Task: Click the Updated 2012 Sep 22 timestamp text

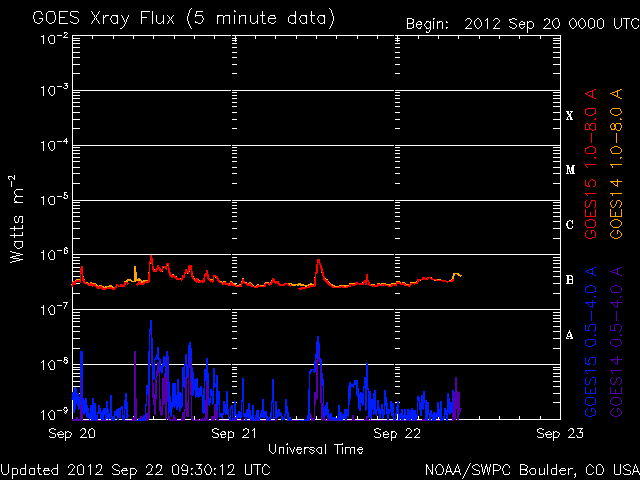Action: [x=135, y=468]
